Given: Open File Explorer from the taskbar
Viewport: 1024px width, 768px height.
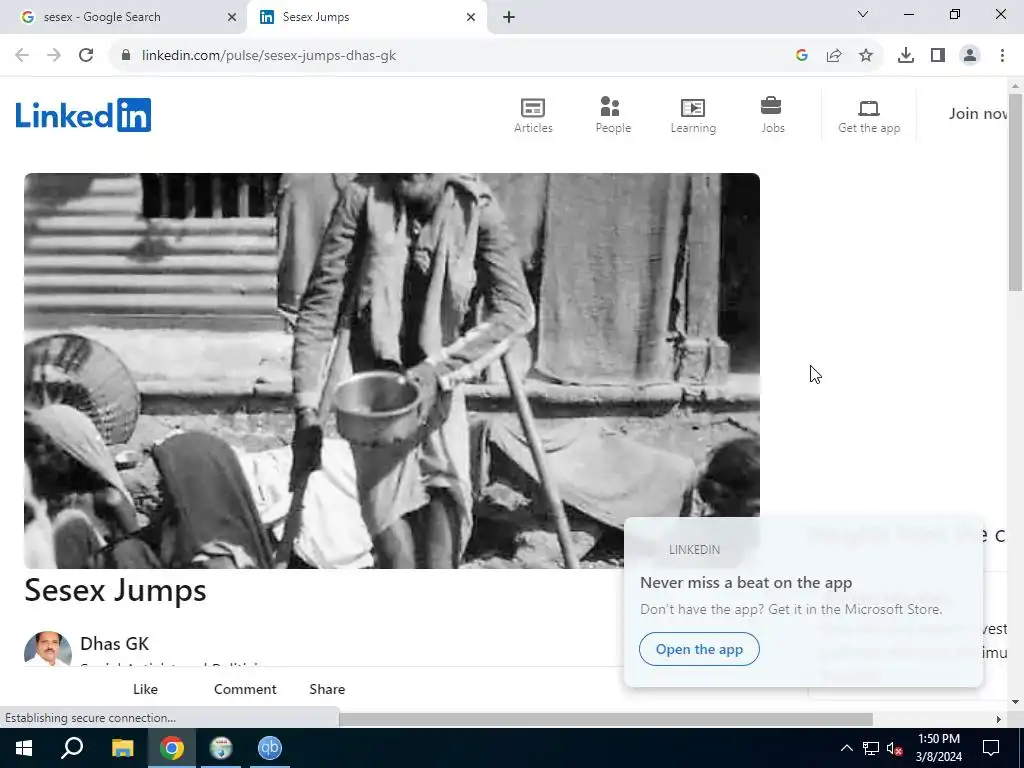Looking at the screenshot, I should (122, 748).
